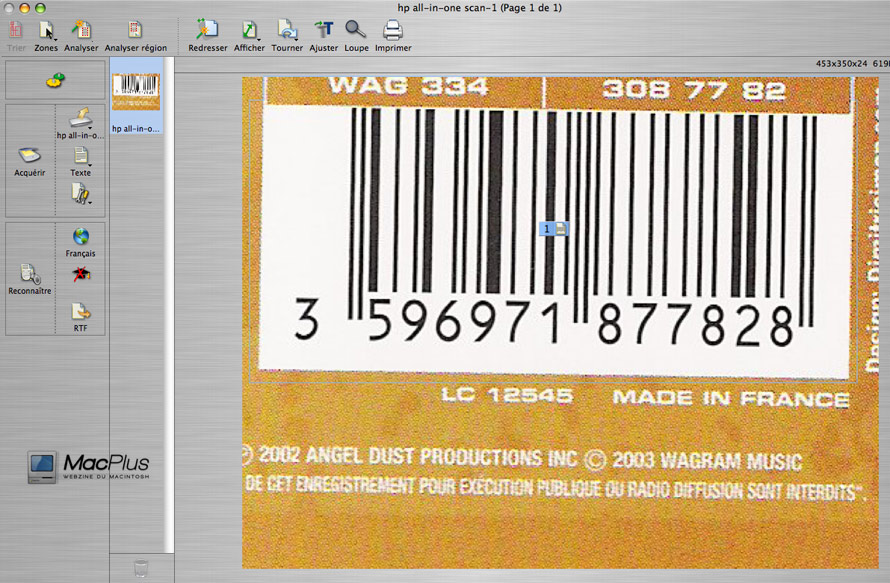890x583 pixels.
Task: Click the green zoom window button
Action: (40, 8)
